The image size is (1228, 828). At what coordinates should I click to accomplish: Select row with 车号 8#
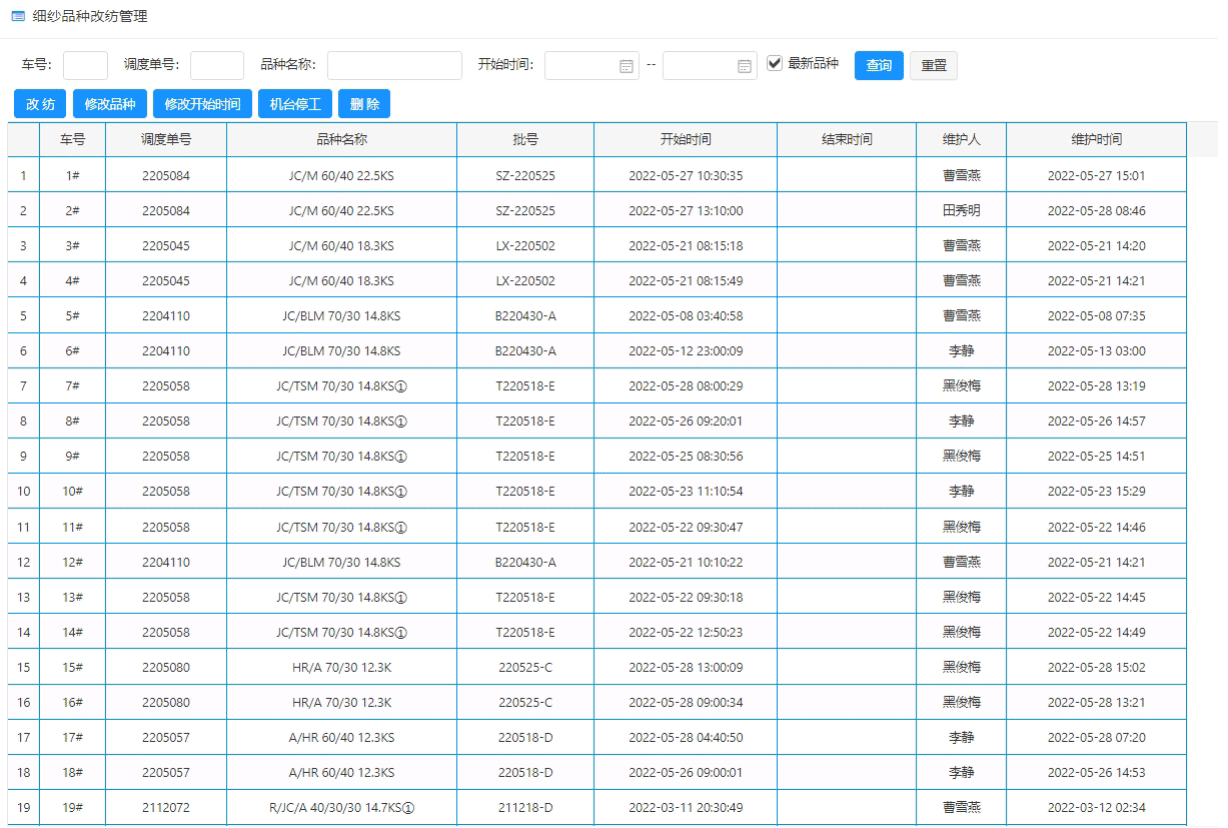[x=598, y=421]
